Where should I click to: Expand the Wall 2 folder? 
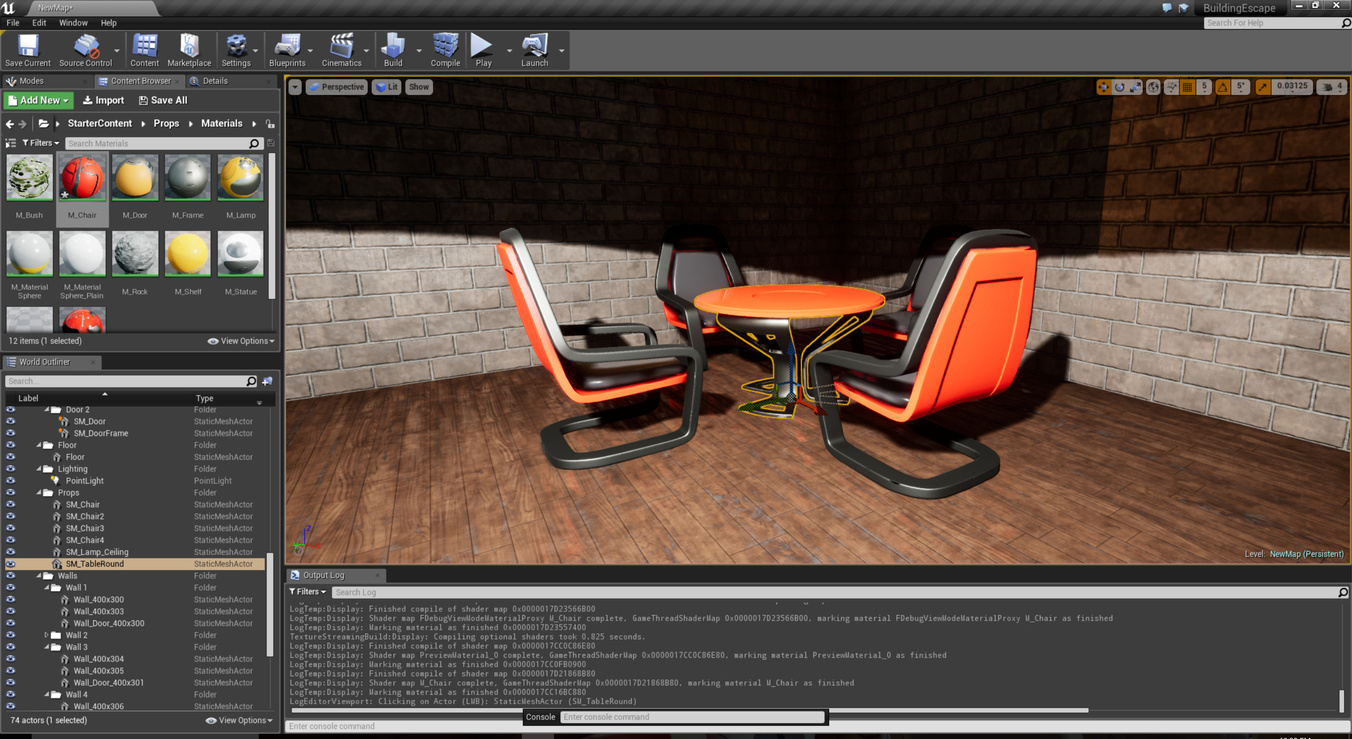tap(46, 635)
